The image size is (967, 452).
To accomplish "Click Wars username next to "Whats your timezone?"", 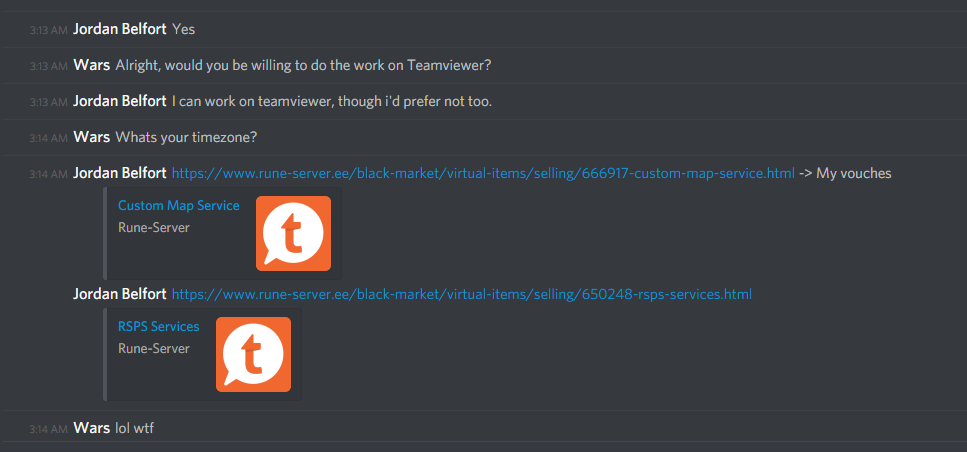I will [91, 137].
